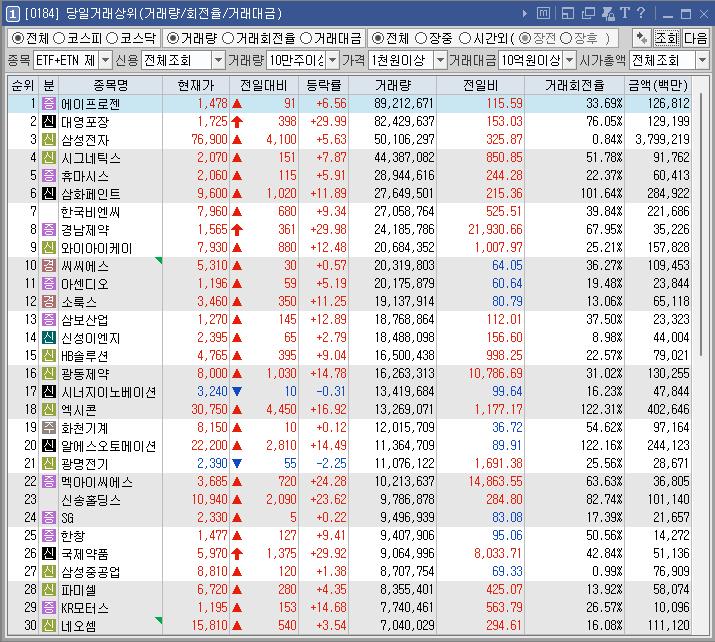The height and width of the screenshot is (642, 715).
Task: Select the 신송홀딩스 stock name
Action: point(91,500)
